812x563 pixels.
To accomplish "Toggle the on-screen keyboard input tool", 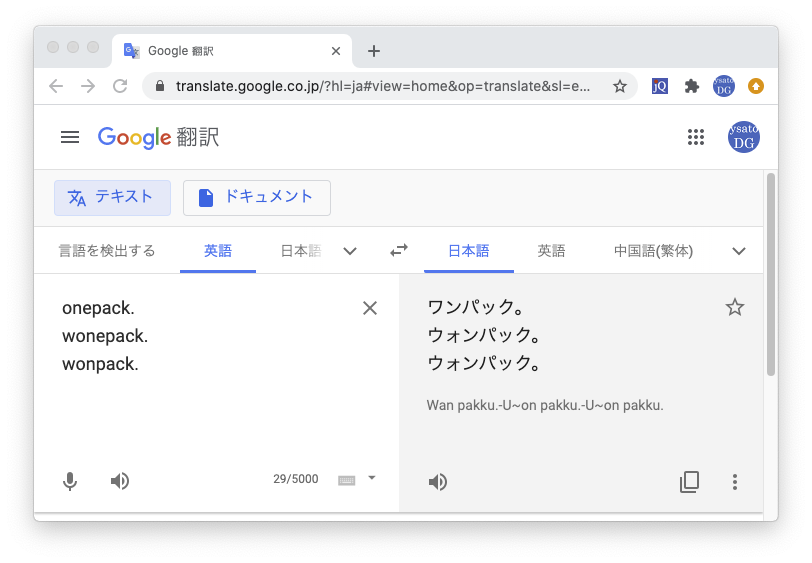I will coord(346,480).
